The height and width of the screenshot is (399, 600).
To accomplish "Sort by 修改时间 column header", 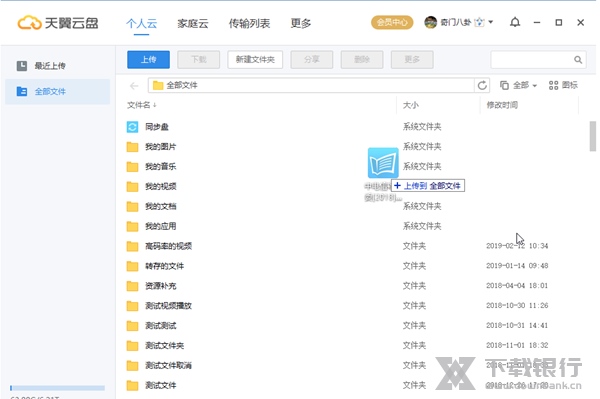I will (x=502, y=105).
